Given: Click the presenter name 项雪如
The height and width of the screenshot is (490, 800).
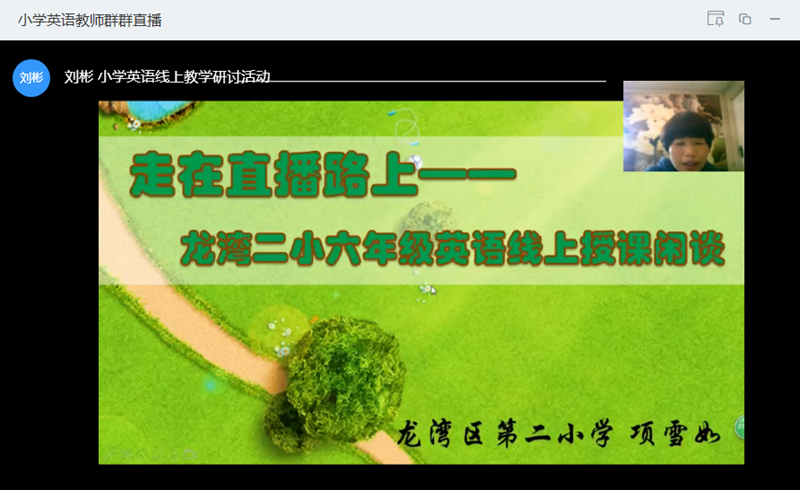Looking at the screenshot, I should click(675, 434).
